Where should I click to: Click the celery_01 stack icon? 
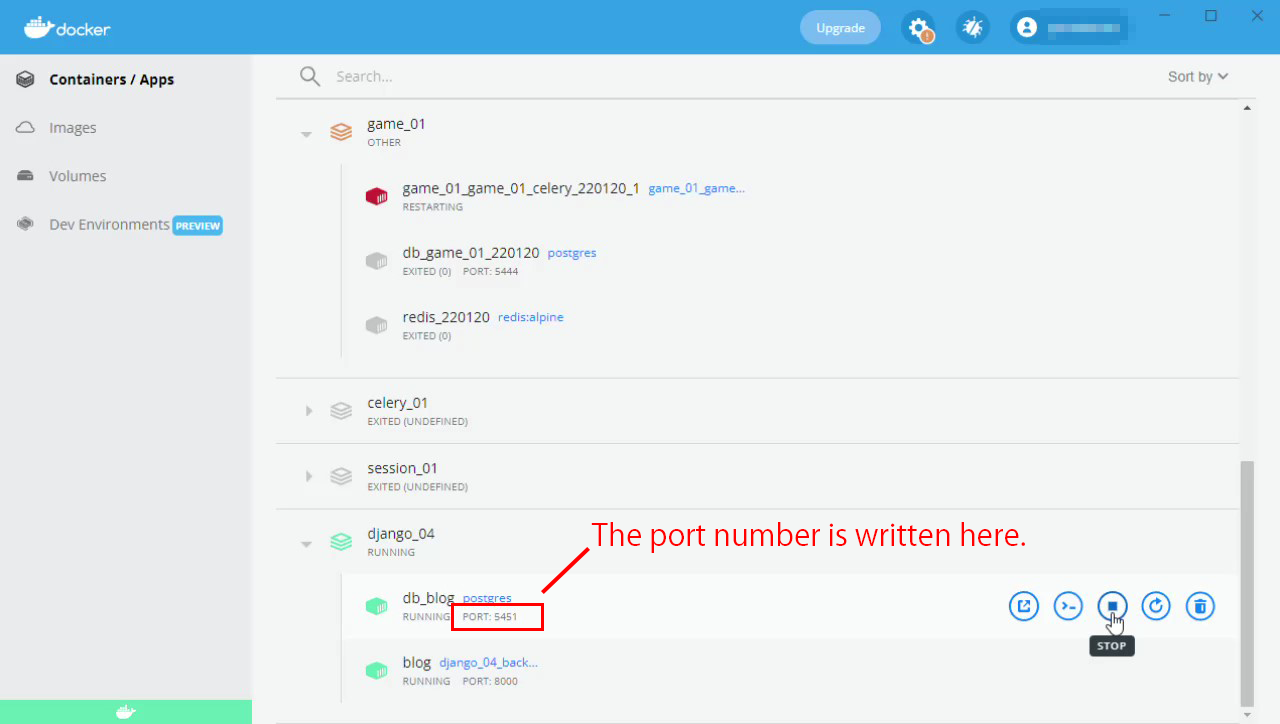(341, 411)
